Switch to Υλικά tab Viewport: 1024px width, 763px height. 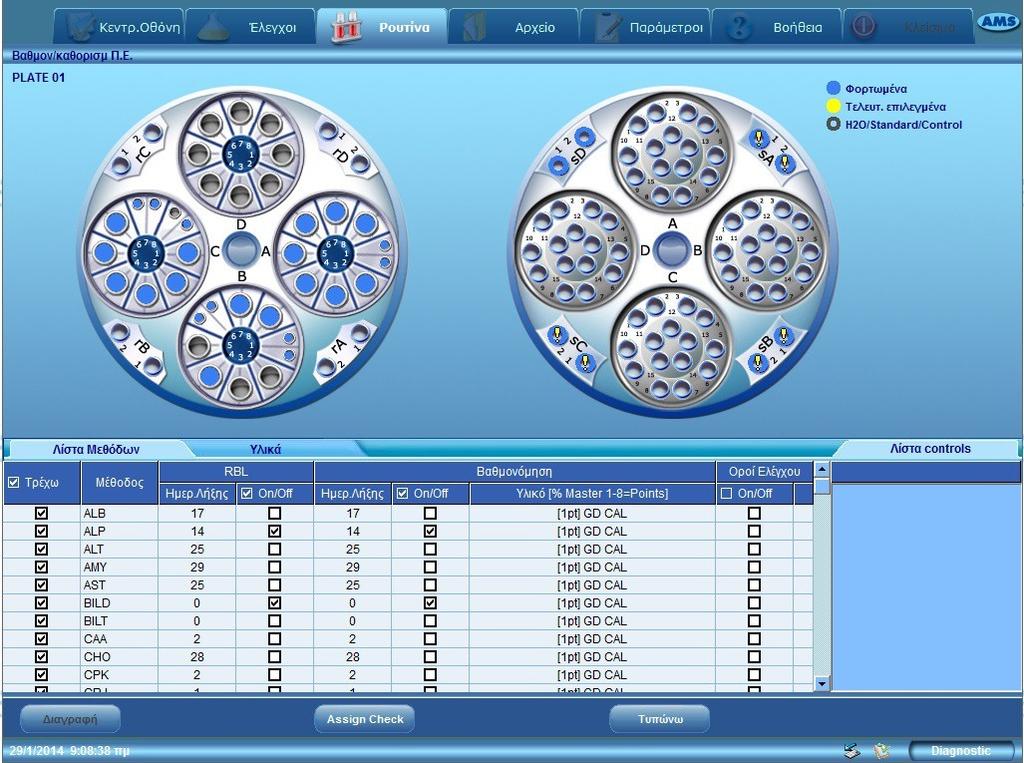(265, 449)
